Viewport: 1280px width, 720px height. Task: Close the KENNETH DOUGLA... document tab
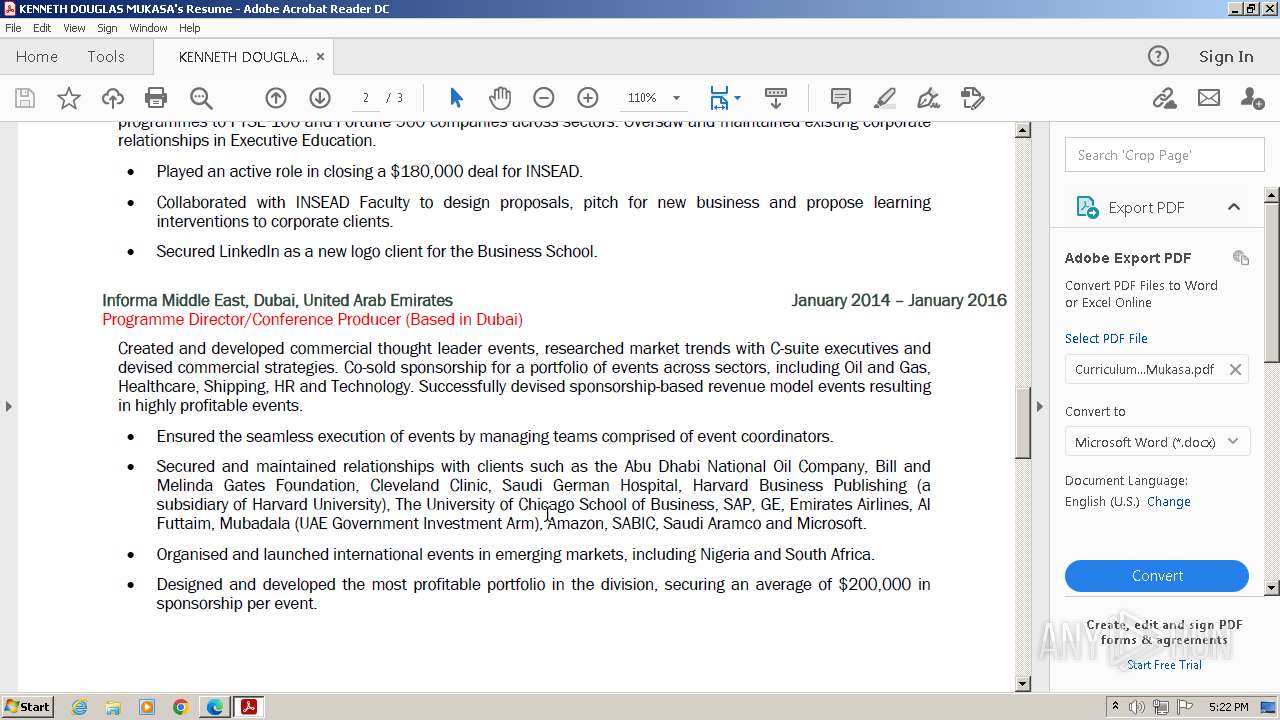[320, 57]
